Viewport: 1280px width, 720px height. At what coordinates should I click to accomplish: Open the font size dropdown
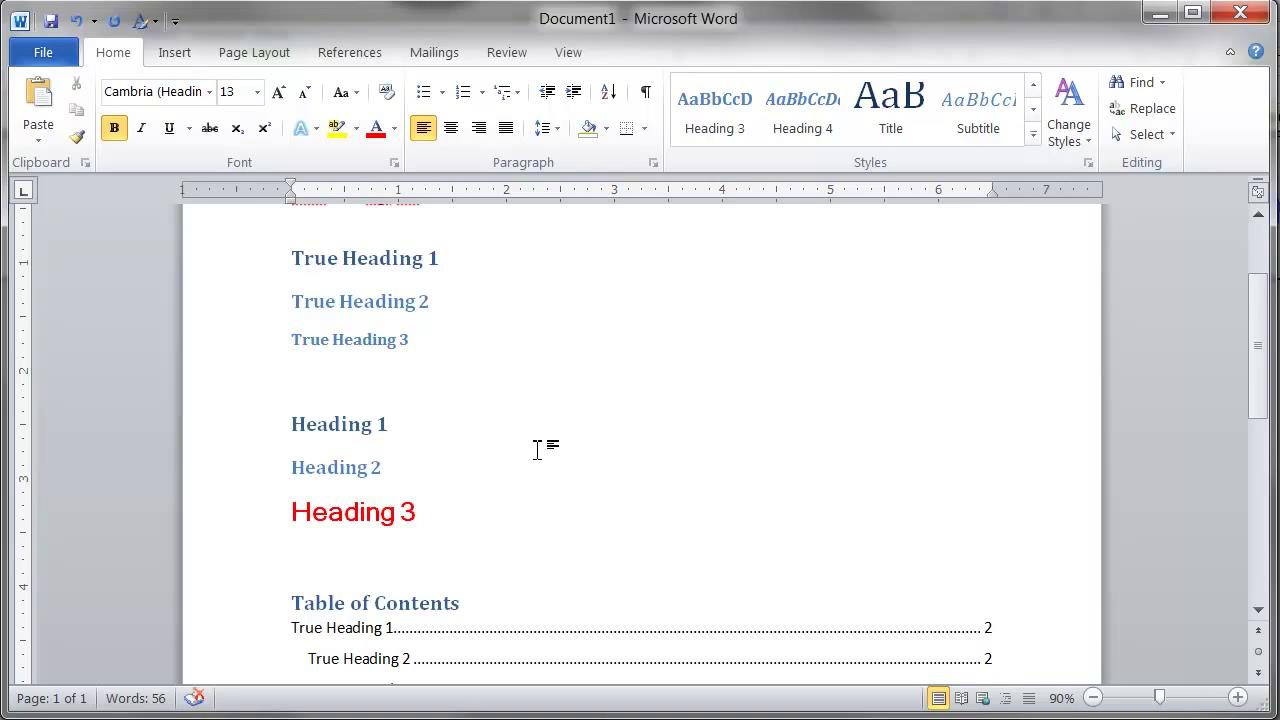tap(257, 92)
